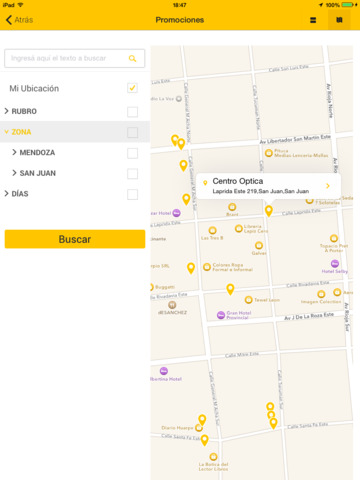The height and width of the screenshot is (480, 360).
Task: Tap the yellow pin under Centro Optica callout
Action: (269, 211)
